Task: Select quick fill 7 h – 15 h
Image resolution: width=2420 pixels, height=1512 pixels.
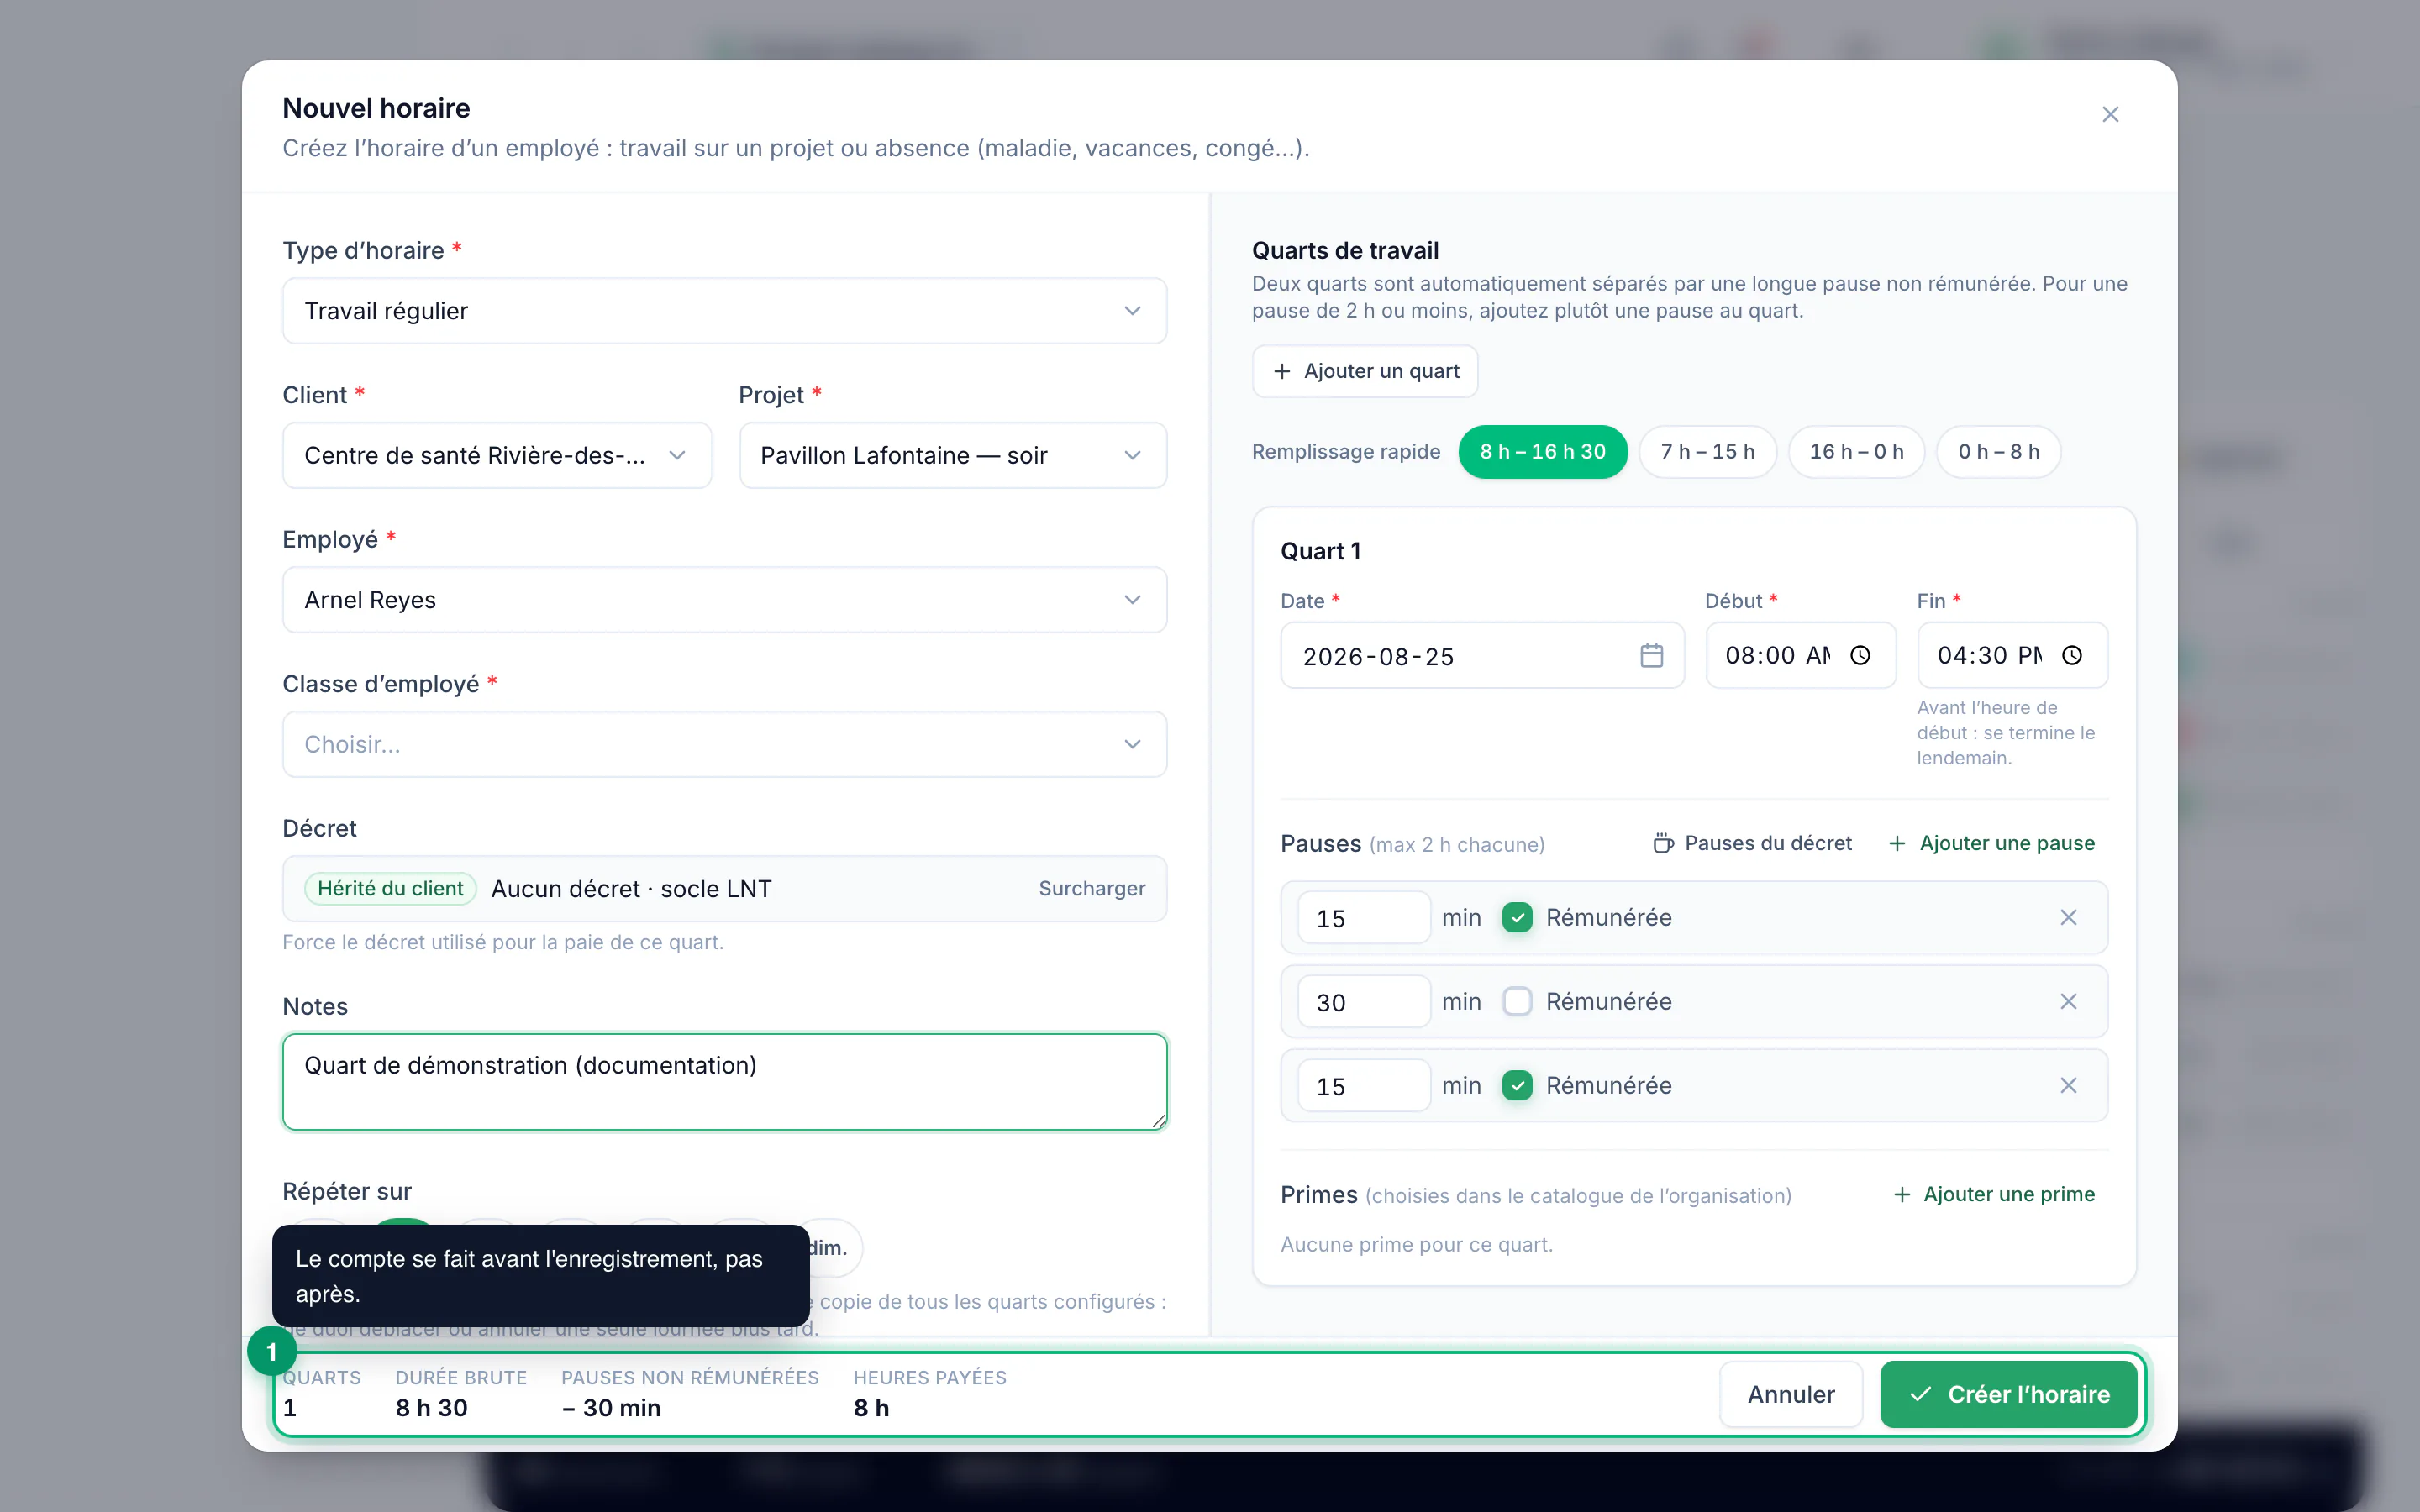Action: point(1707,452)
